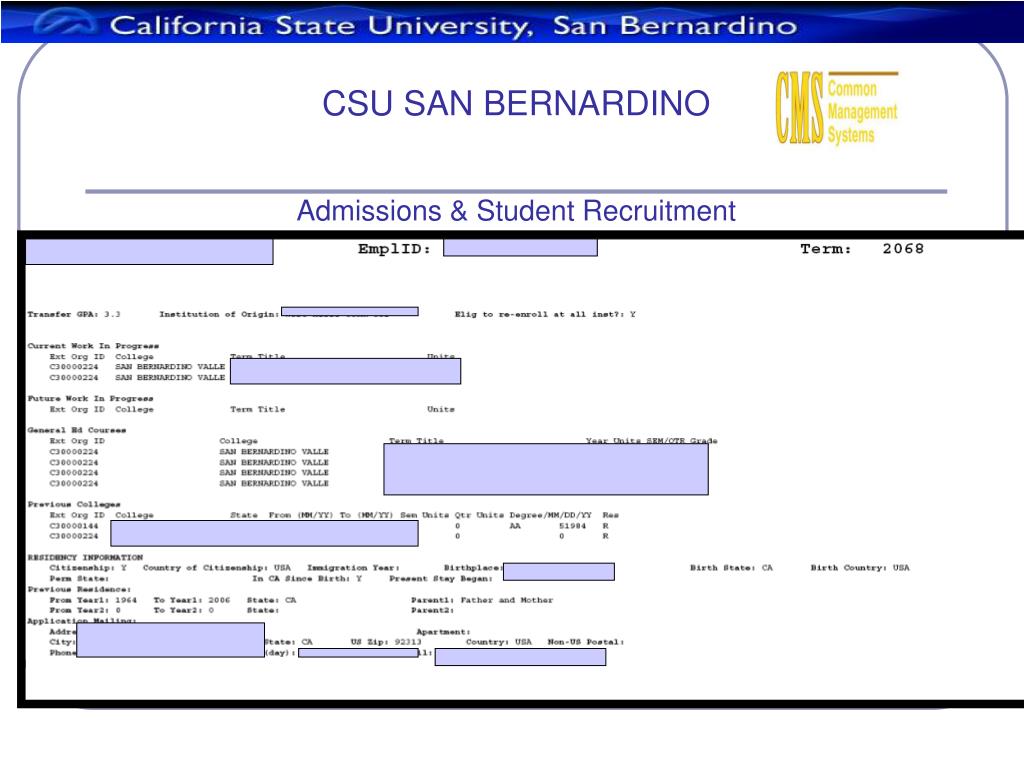Select the 'Future Work In Progress' section header
The width and height of the screenshot is (1024, 768).
[x=90, y=398]
